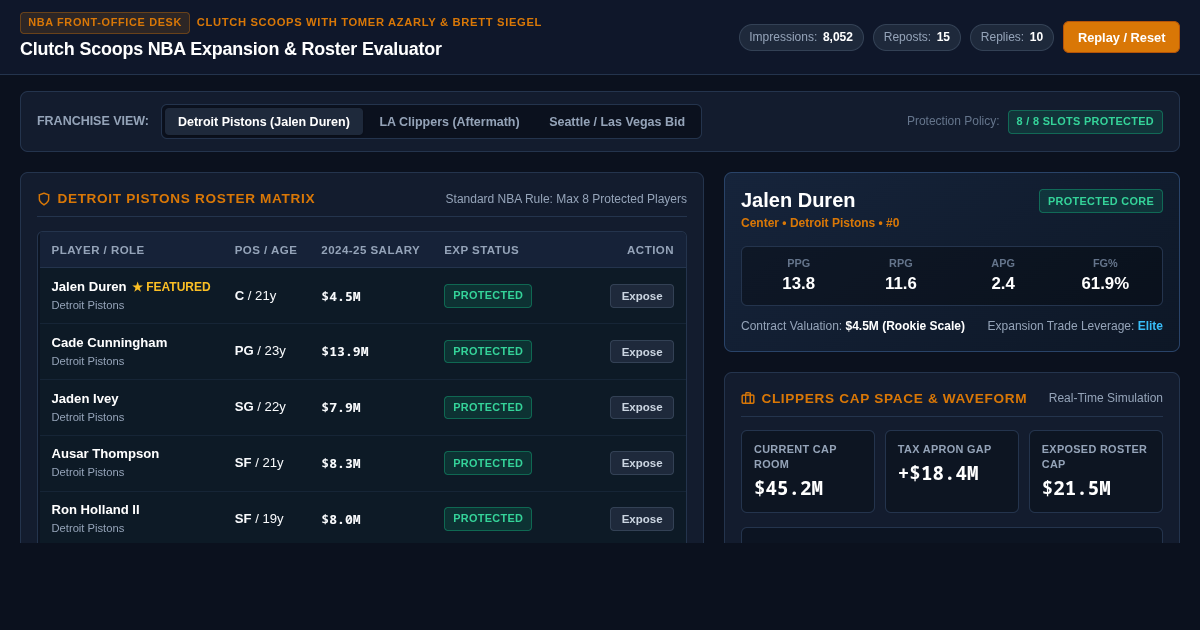Click Cade Cunningham's $13.9M salary
Image resolution: width=1200 pixels, height=630 pixels.
pyautogui.click(x=345, y=352)
